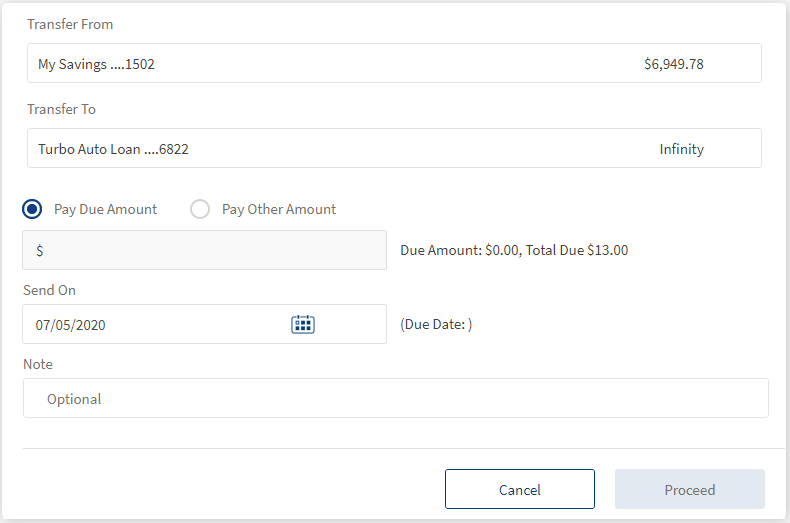Click the dollar amount input field

pos(204,250)
